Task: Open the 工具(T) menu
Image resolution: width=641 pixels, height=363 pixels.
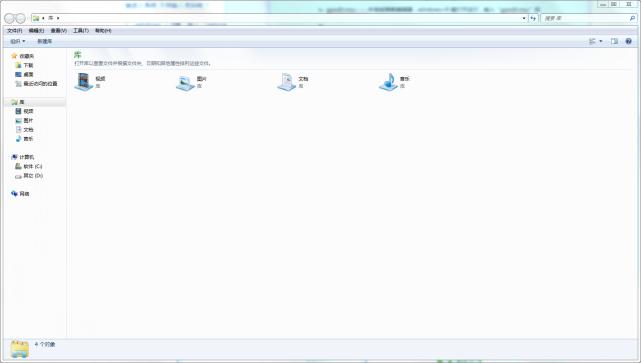Action: tap(81, 31)
